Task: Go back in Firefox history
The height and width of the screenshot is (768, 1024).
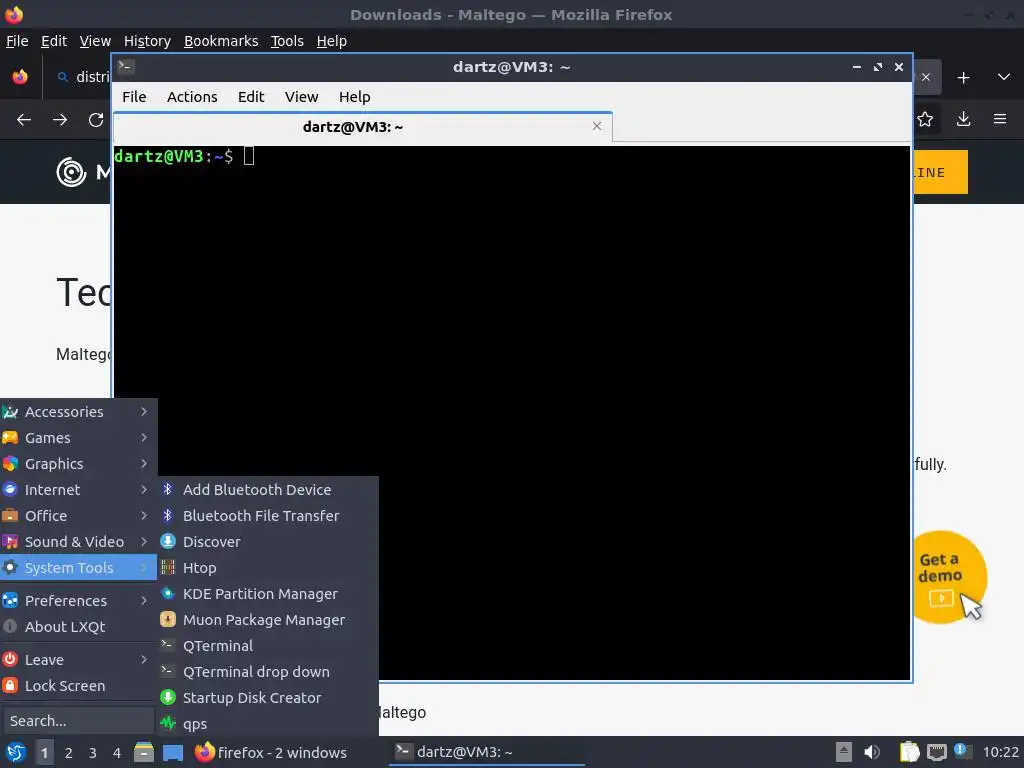Action: [x=24, y=120]
